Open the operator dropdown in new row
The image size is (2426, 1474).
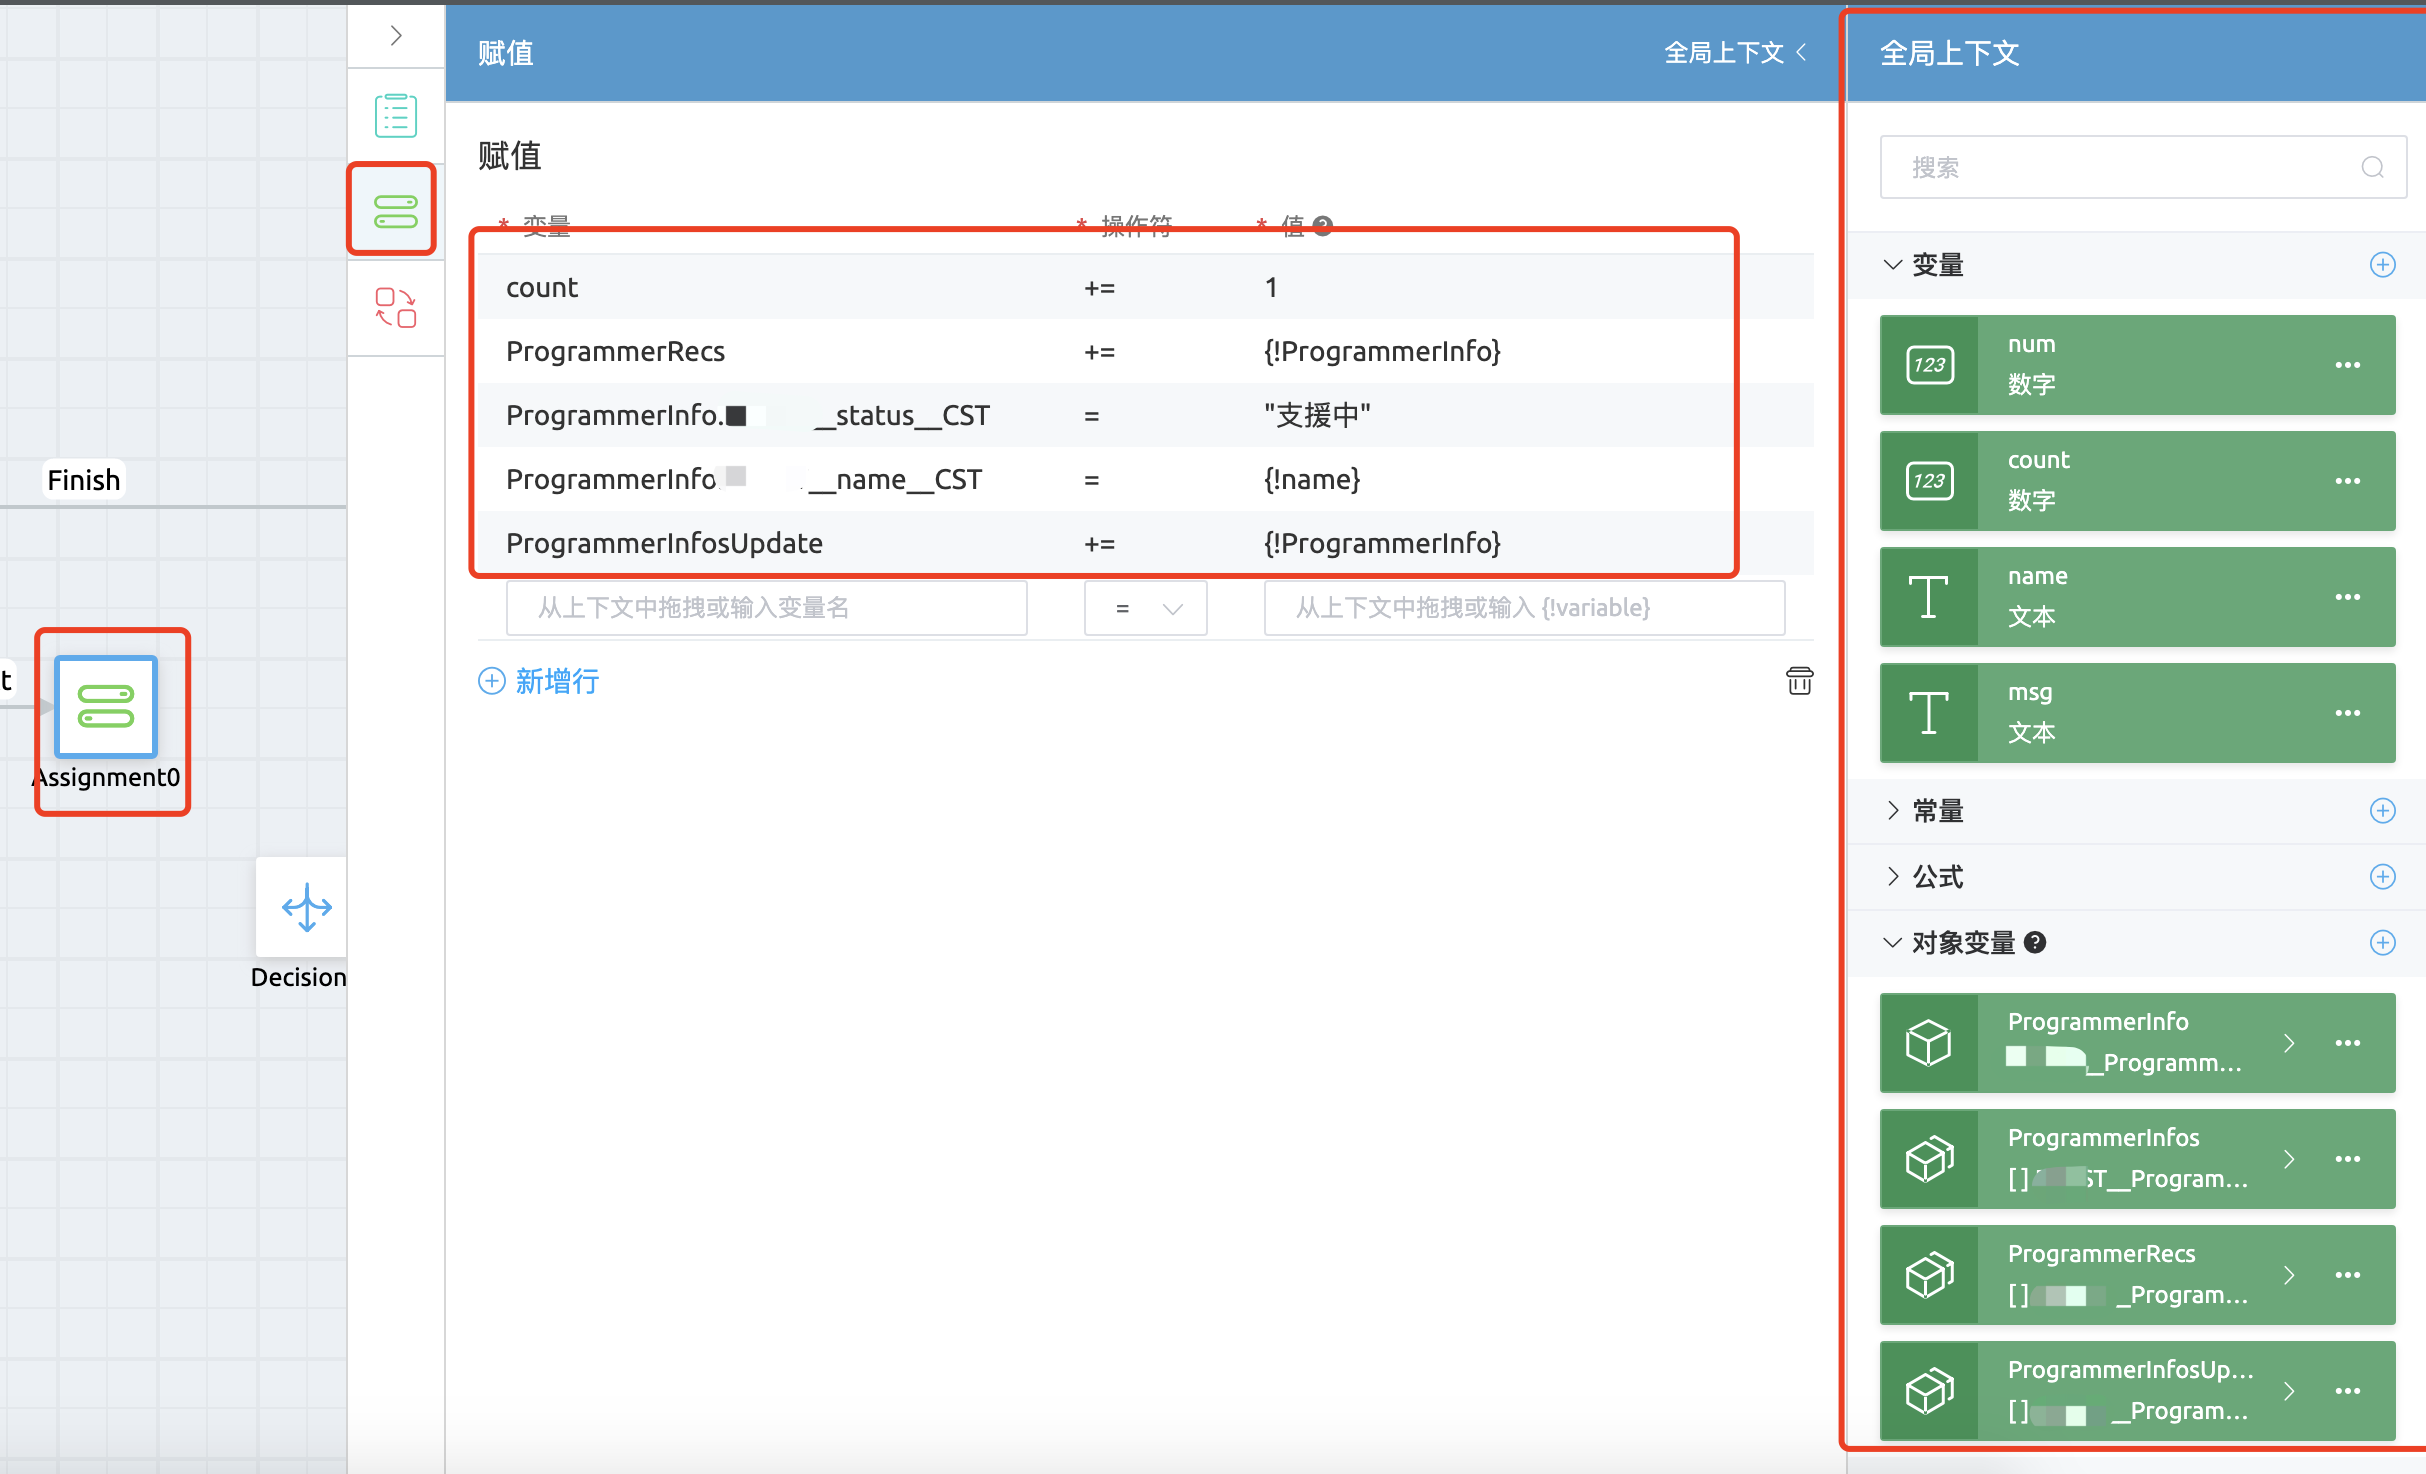pyautogui.click(x=1145, y=608)
